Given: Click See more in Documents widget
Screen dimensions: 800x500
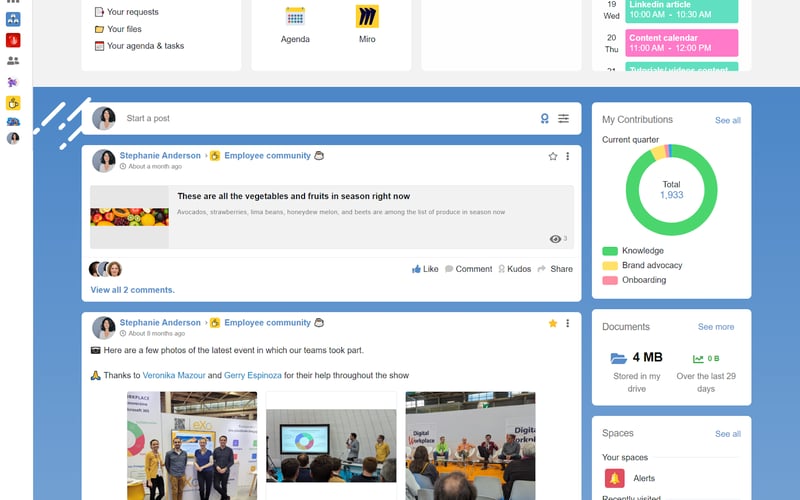Looking at the screenshot, I should pos(716,327).
